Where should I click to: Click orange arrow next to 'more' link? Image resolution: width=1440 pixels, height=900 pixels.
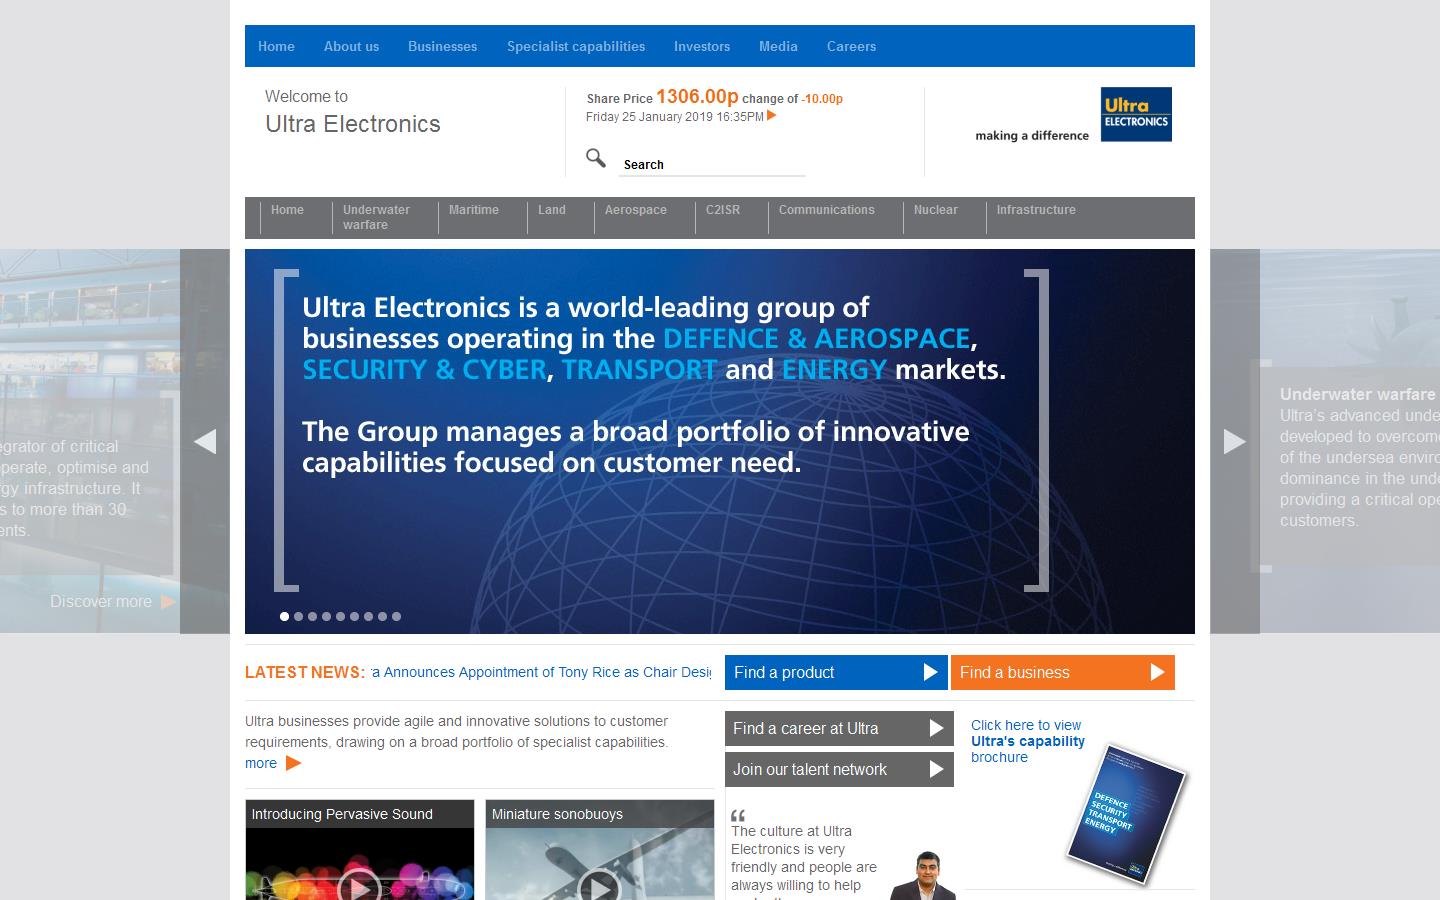293,763
